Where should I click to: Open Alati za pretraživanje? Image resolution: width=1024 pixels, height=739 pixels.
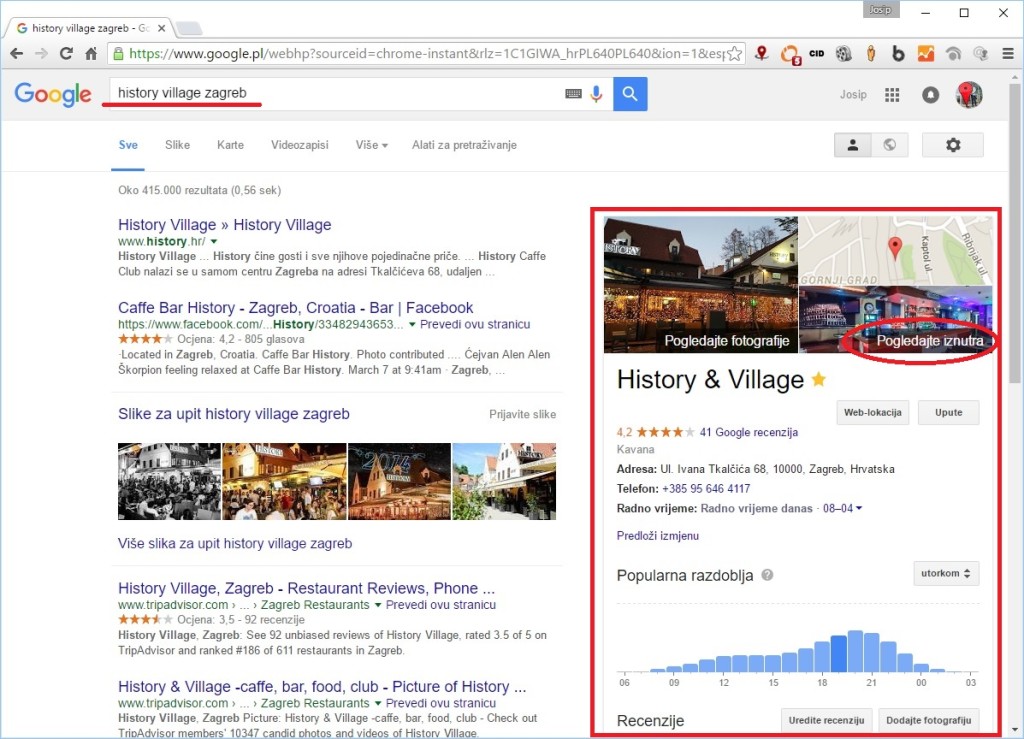[464, 145]
